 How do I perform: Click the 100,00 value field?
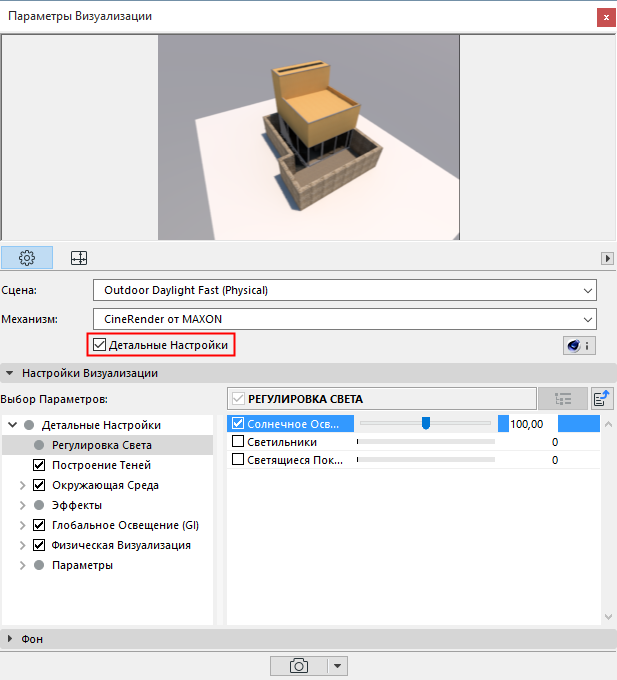point(533,424)
